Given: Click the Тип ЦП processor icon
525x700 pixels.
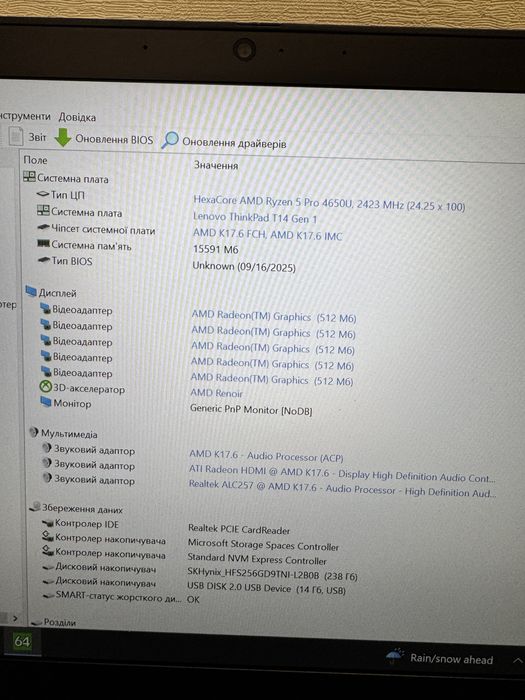Looking at the screenshot, I should point(43,194).
